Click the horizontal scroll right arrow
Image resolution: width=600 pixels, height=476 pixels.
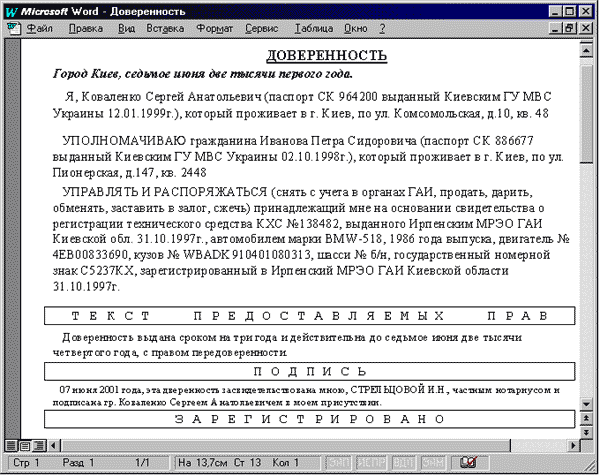coord(574,445)
